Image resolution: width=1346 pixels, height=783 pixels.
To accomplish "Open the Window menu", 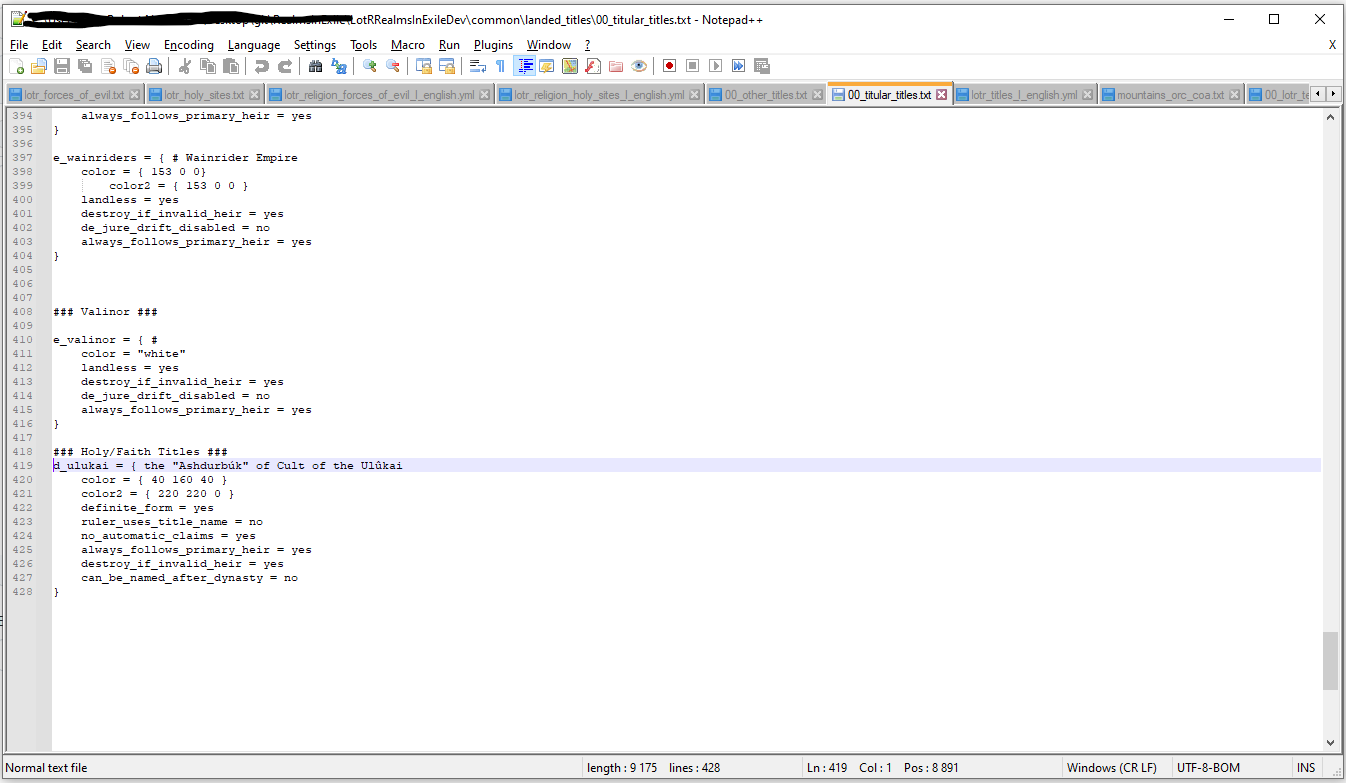I will coord(549,45).
